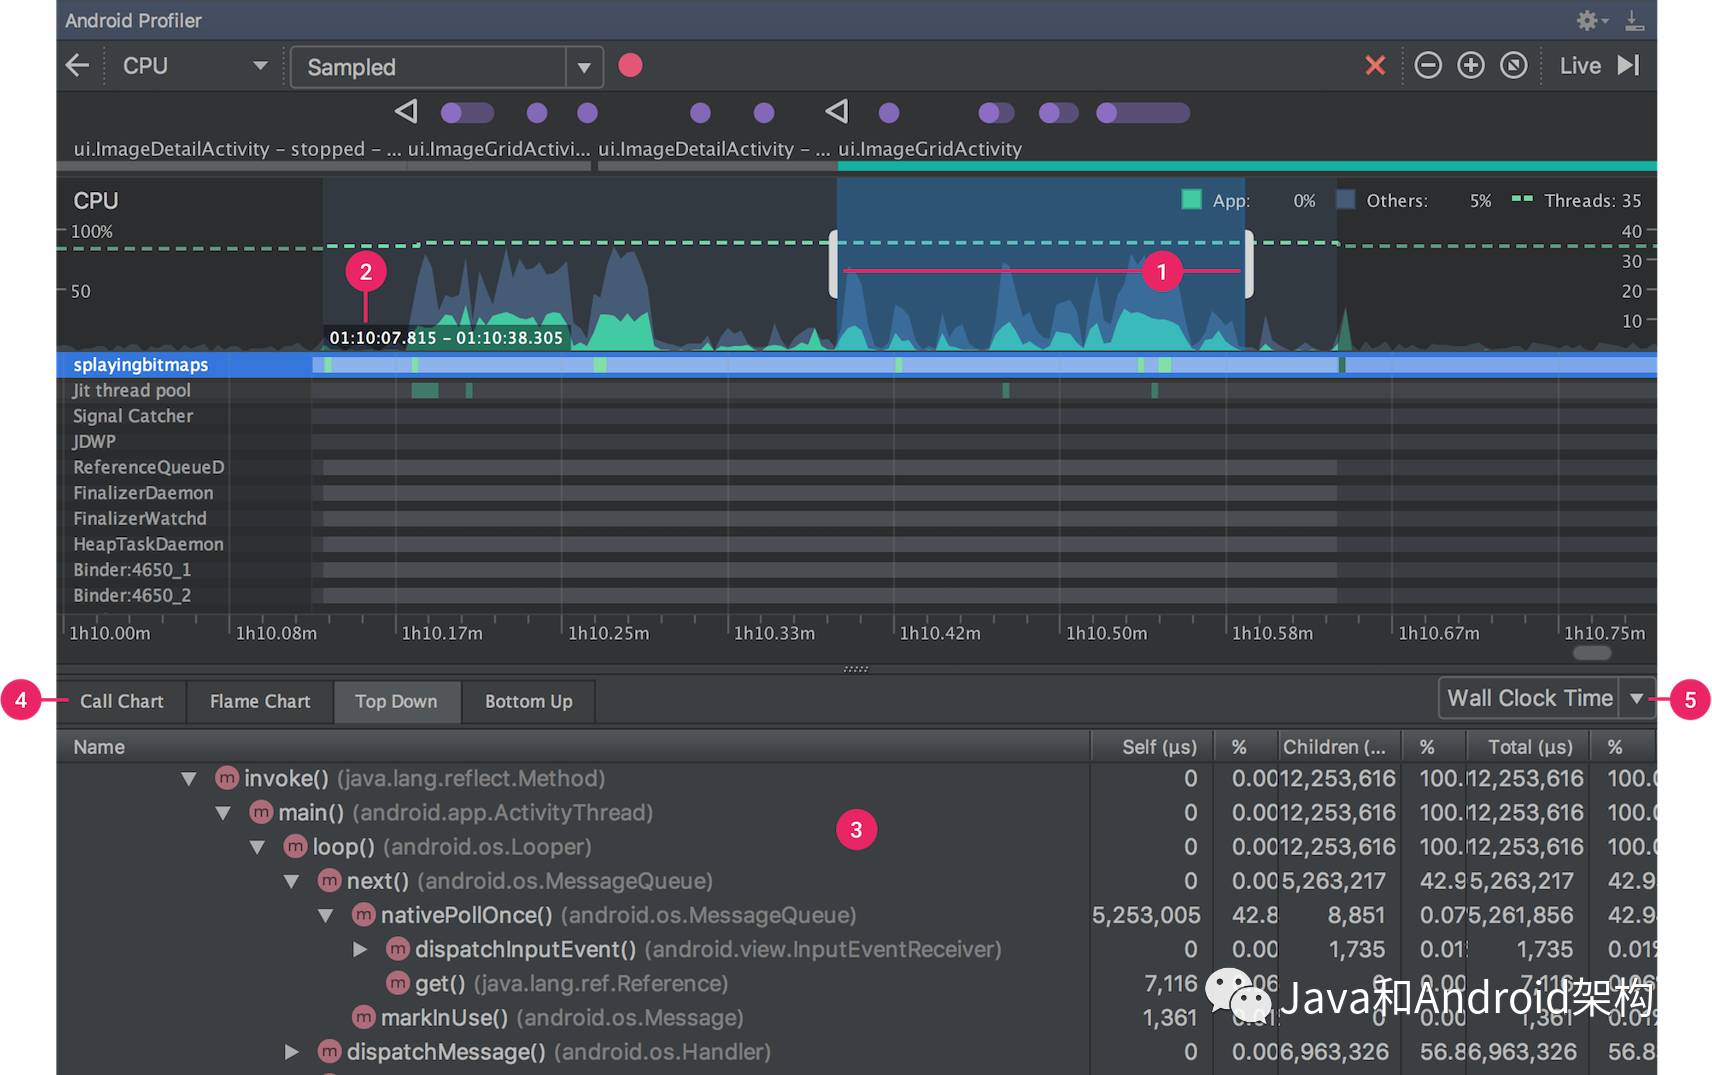The height and width of the screenshot is (1075, 1712).
Task: Switch to the Call Chart tab
Action: 122,701
